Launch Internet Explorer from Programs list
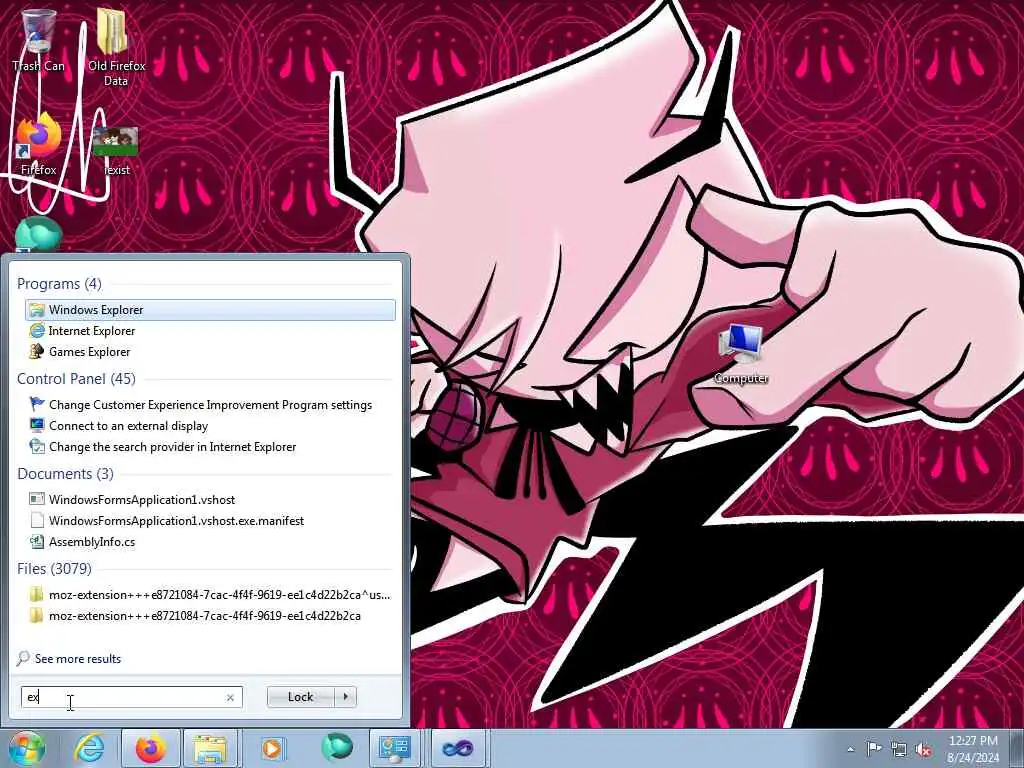Viewport: 1024px width, 768px height. (x=210, y=330)
